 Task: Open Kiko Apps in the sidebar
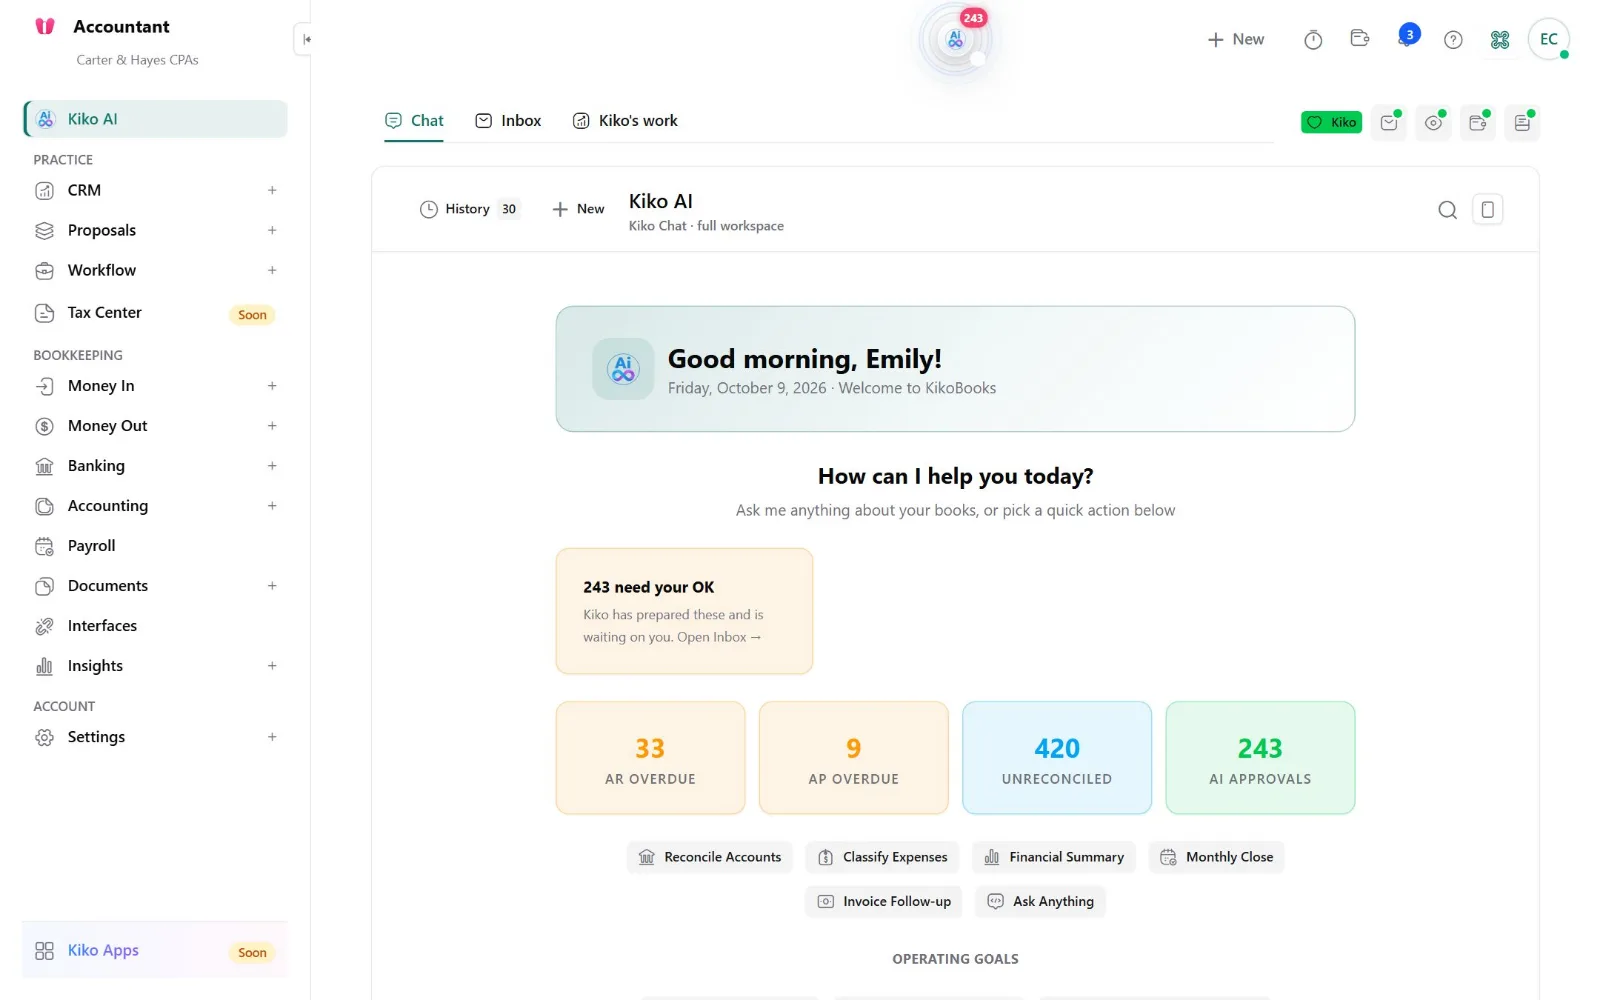[155, 950]
